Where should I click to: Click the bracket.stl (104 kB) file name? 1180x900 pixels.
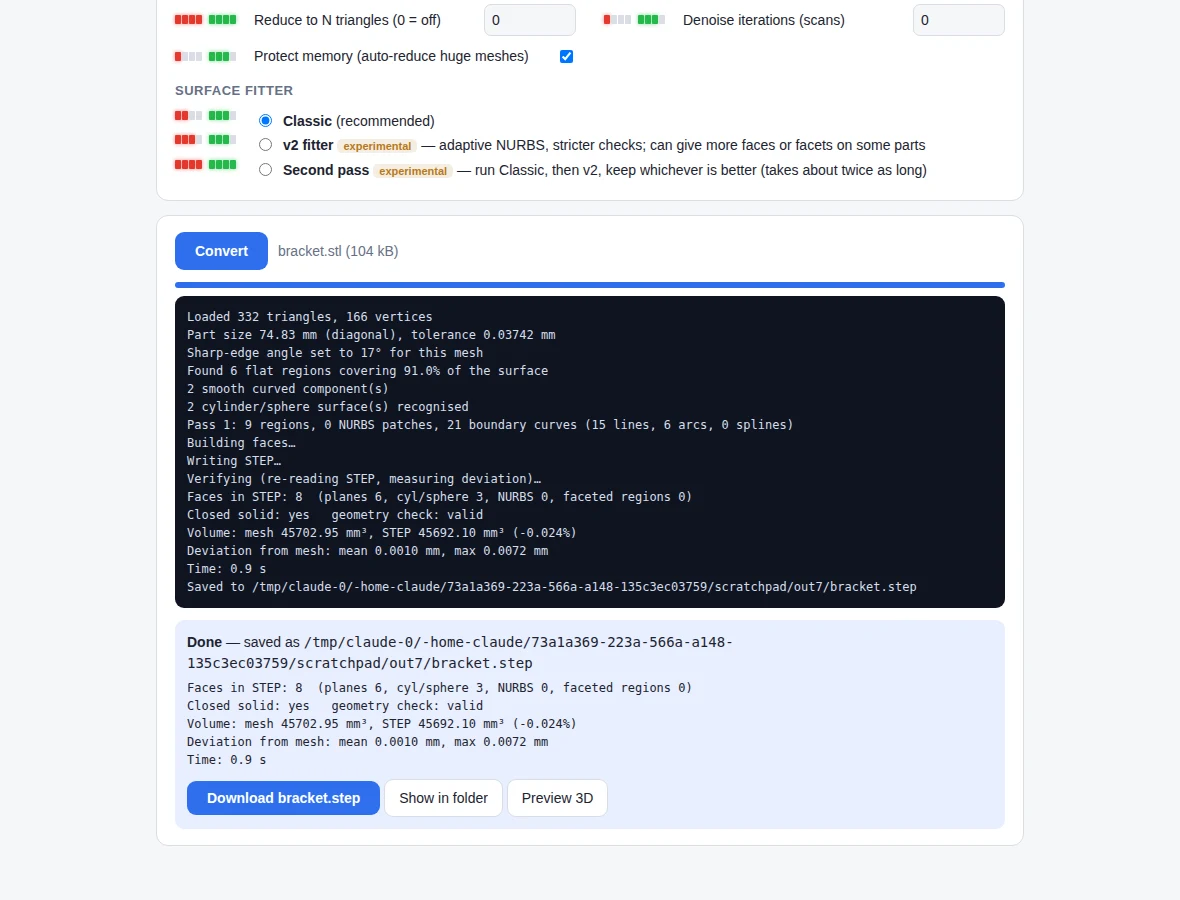[338, 251]
